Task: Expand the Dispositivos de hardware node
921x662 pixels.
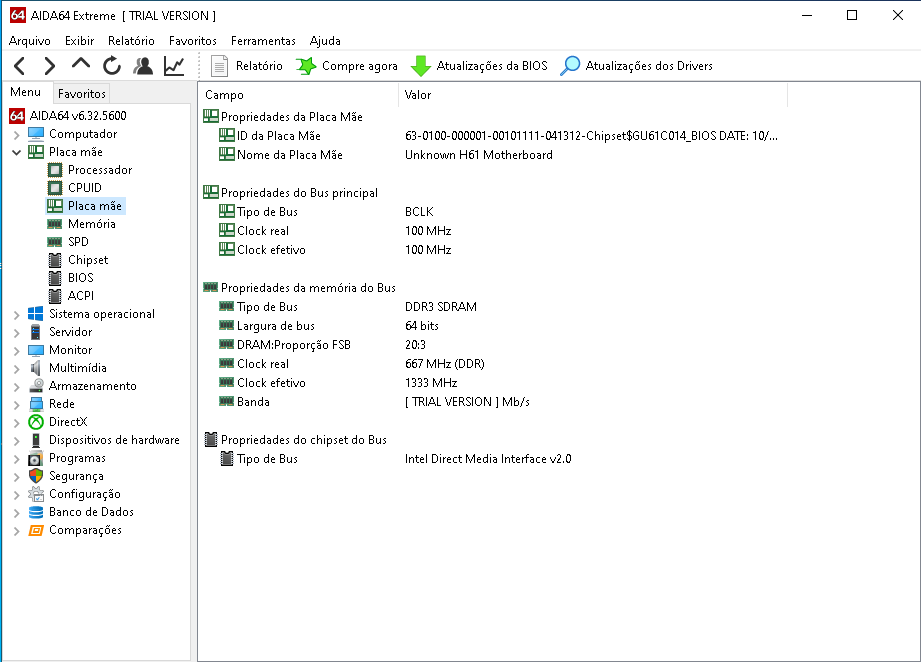Action: (16, 441)
